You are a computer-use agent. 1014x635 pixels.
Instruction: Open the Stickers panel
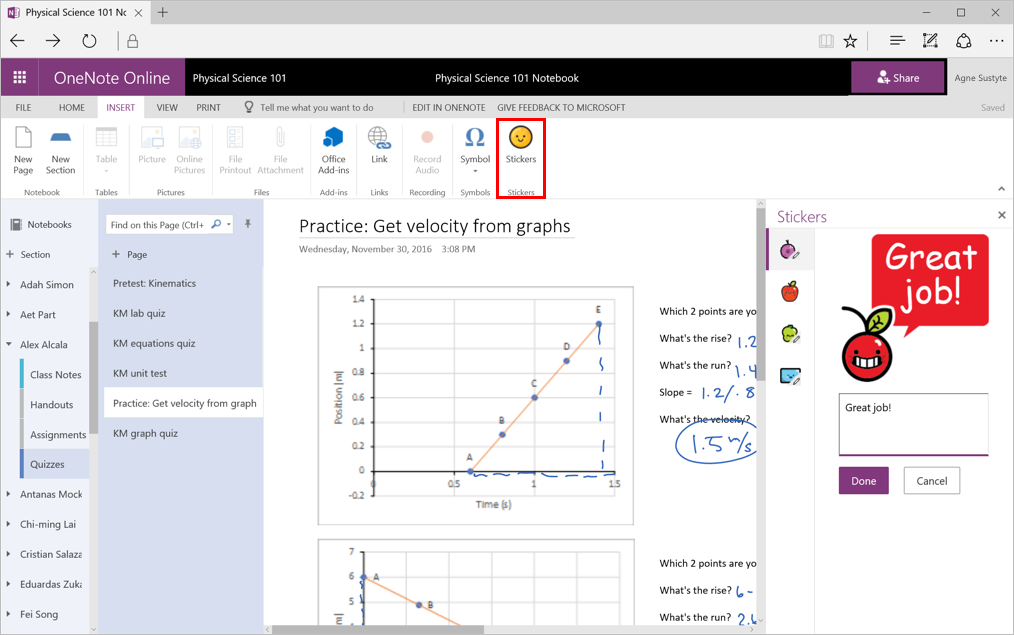tap(520, 150)
